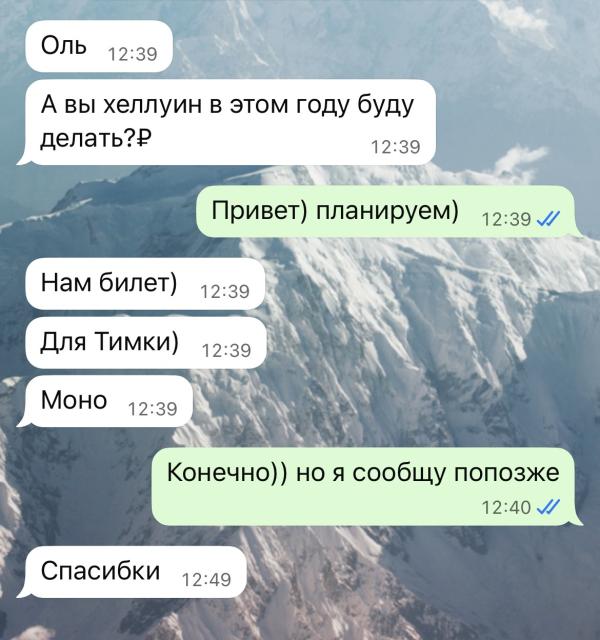Viewport: 600px width, 640px height.
Task: Tap the timestamp next to 'Для Тимки)'
Action: coord(227,350)
